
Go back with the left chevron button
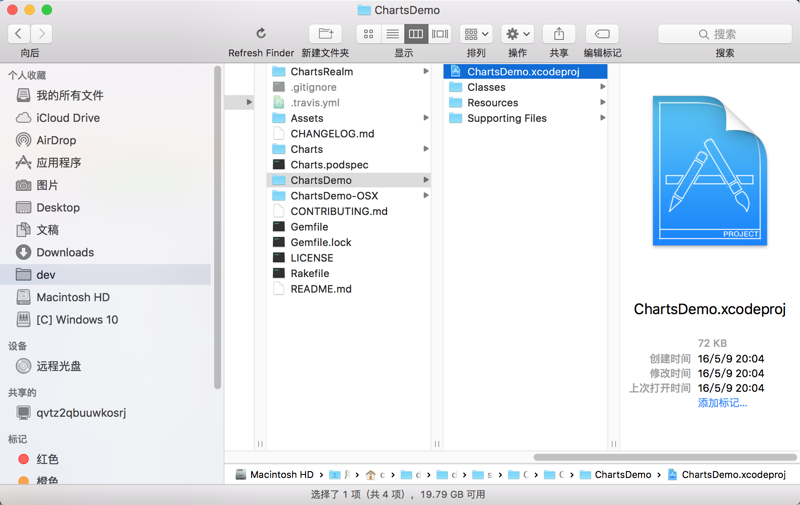19,34
